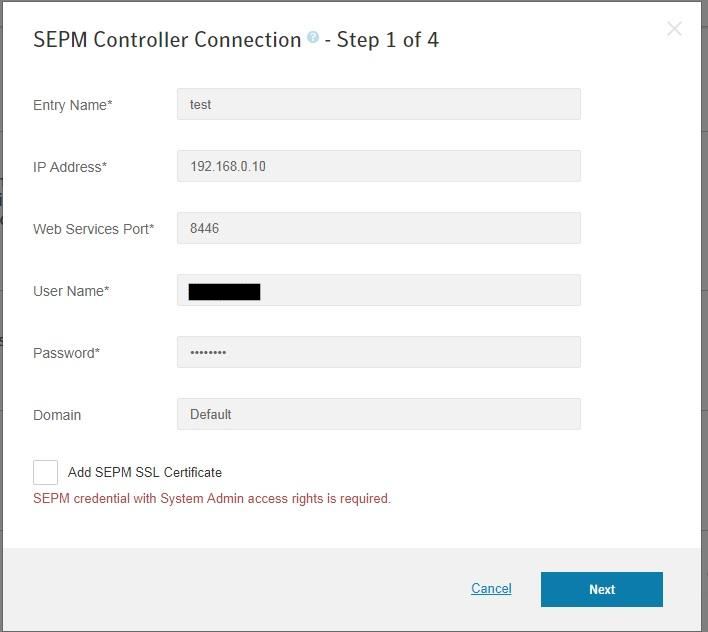Focus the Password field
The height and width of the screenshot is (632, 708).
tap(378, 352)
